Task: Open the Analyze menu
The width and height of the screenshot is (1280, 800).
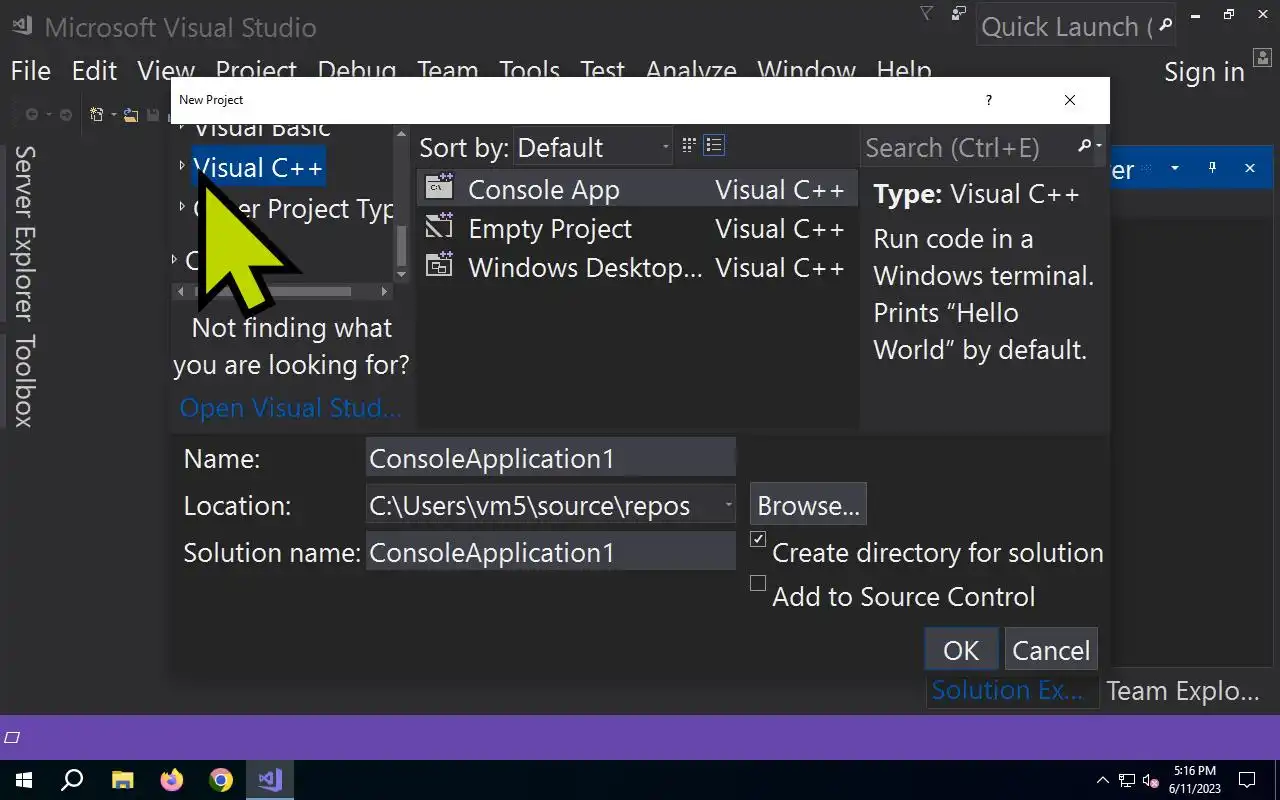Action: click(690, 71)
